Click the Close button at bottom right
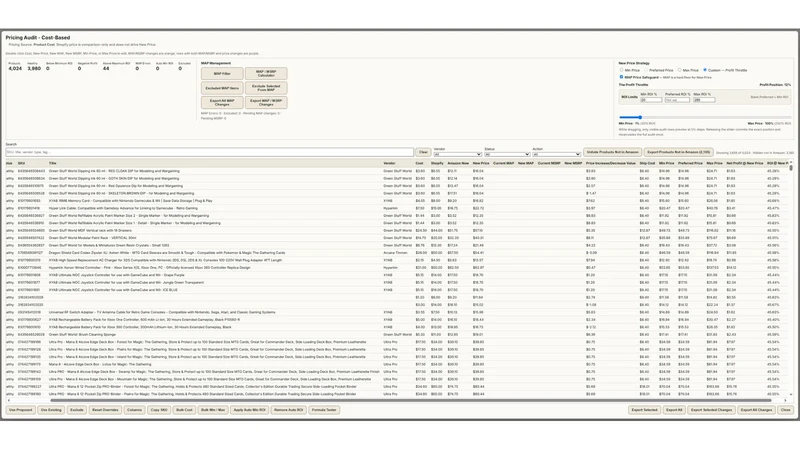800x450 pixels. 785,410
